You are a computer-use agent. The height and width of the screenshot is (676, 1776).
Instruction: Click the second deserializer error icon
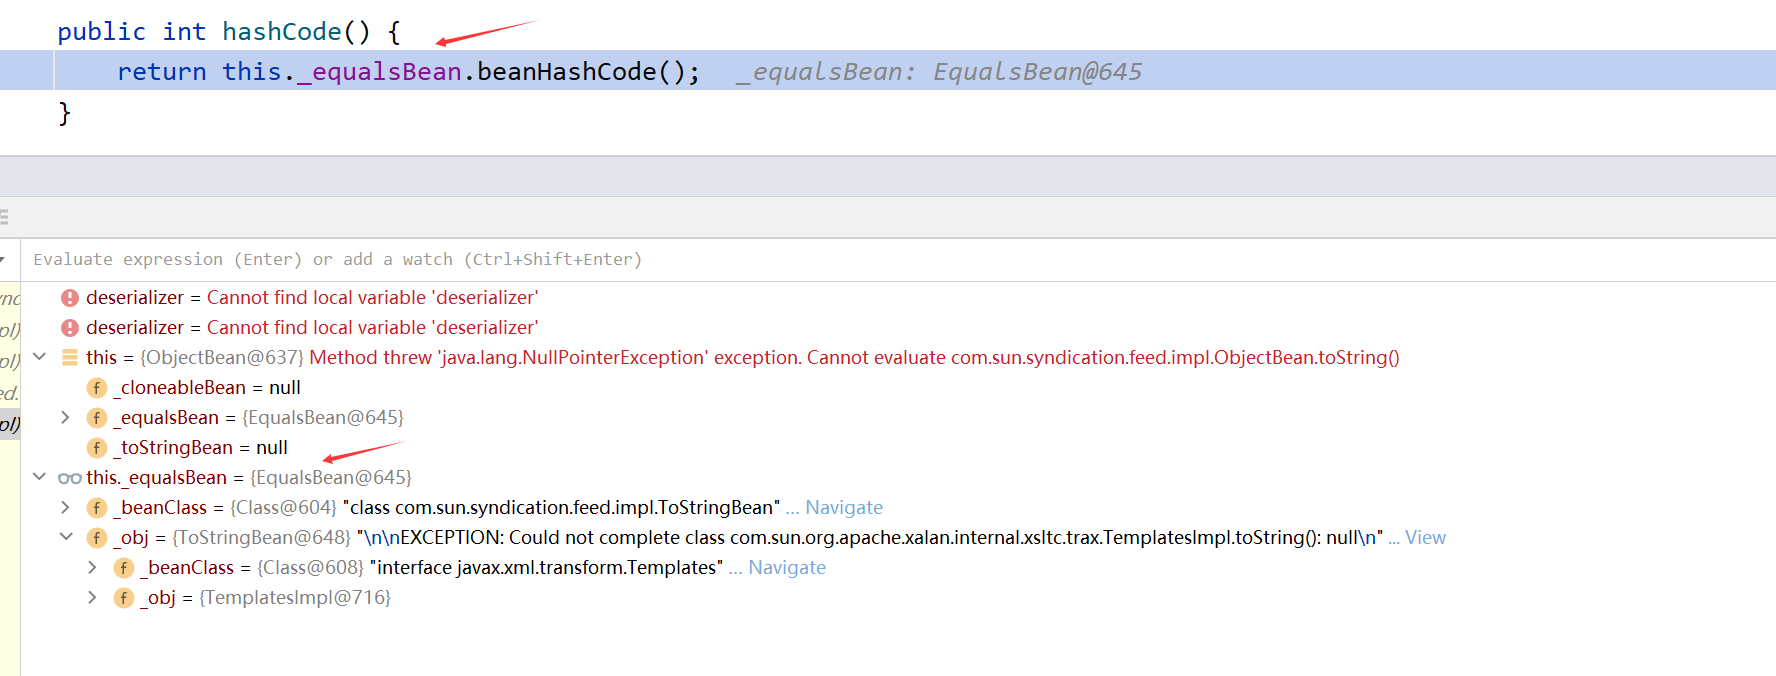point(70,328)
